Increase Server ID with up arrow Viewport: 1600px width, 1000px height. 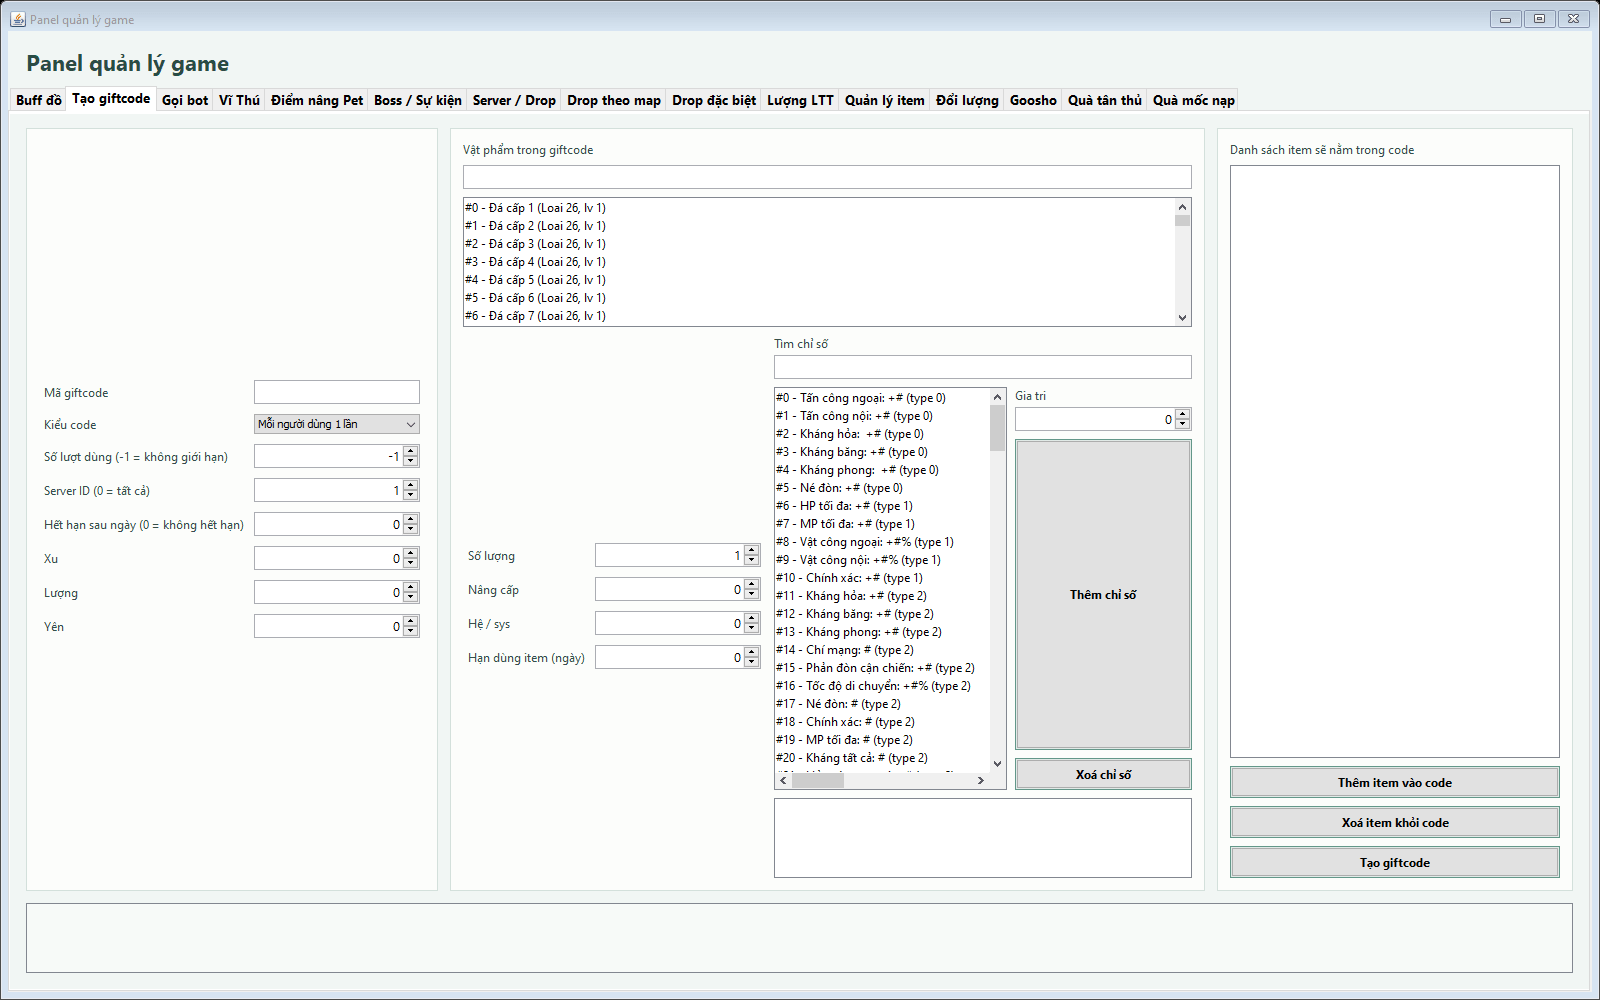[411, 485]
